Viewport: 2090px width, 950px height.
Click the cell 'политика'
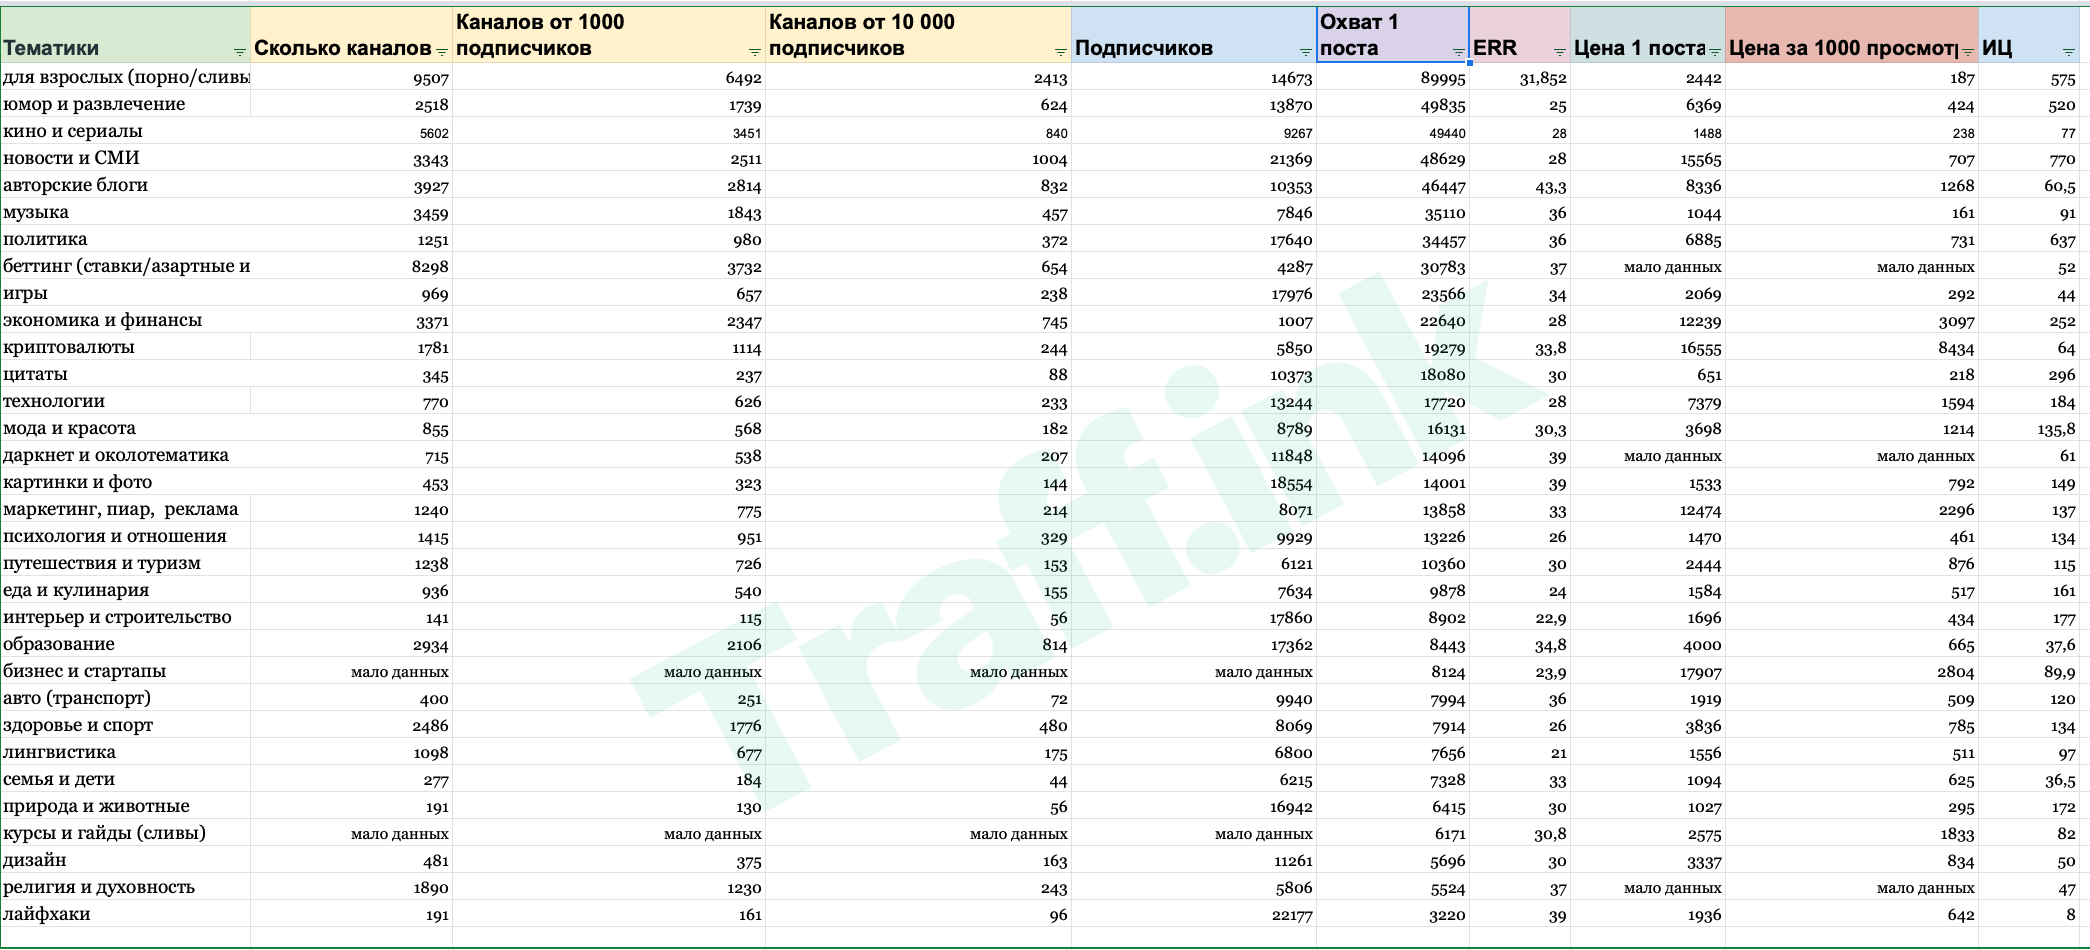[125, 239]
